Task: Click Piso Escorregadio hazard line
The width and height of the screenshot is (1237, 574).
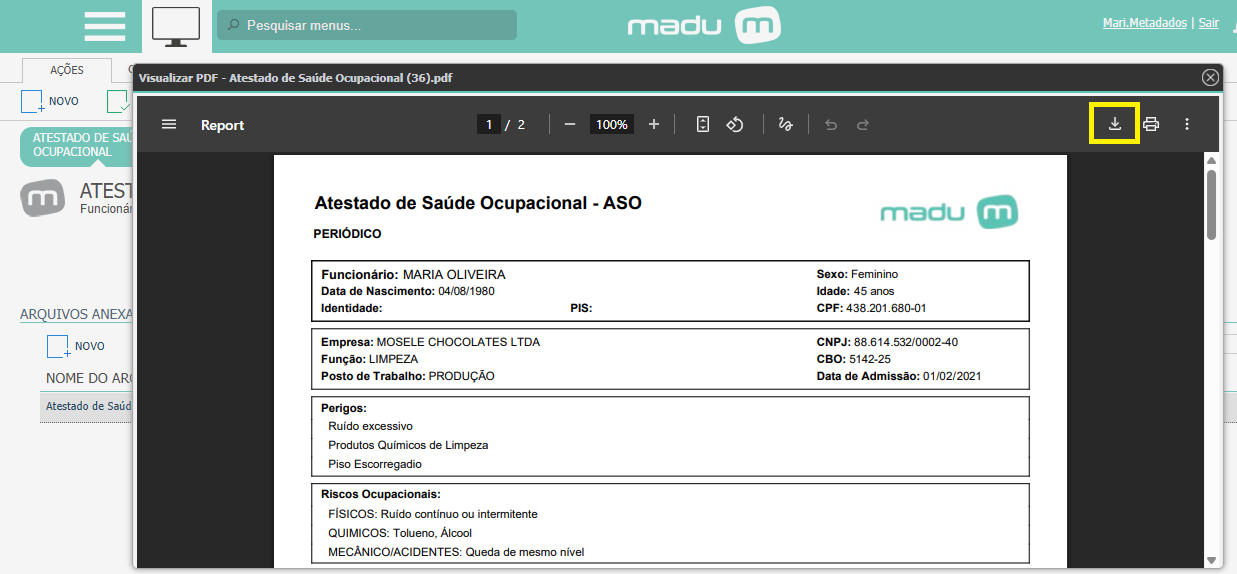Action: click(x=375, y=464)
